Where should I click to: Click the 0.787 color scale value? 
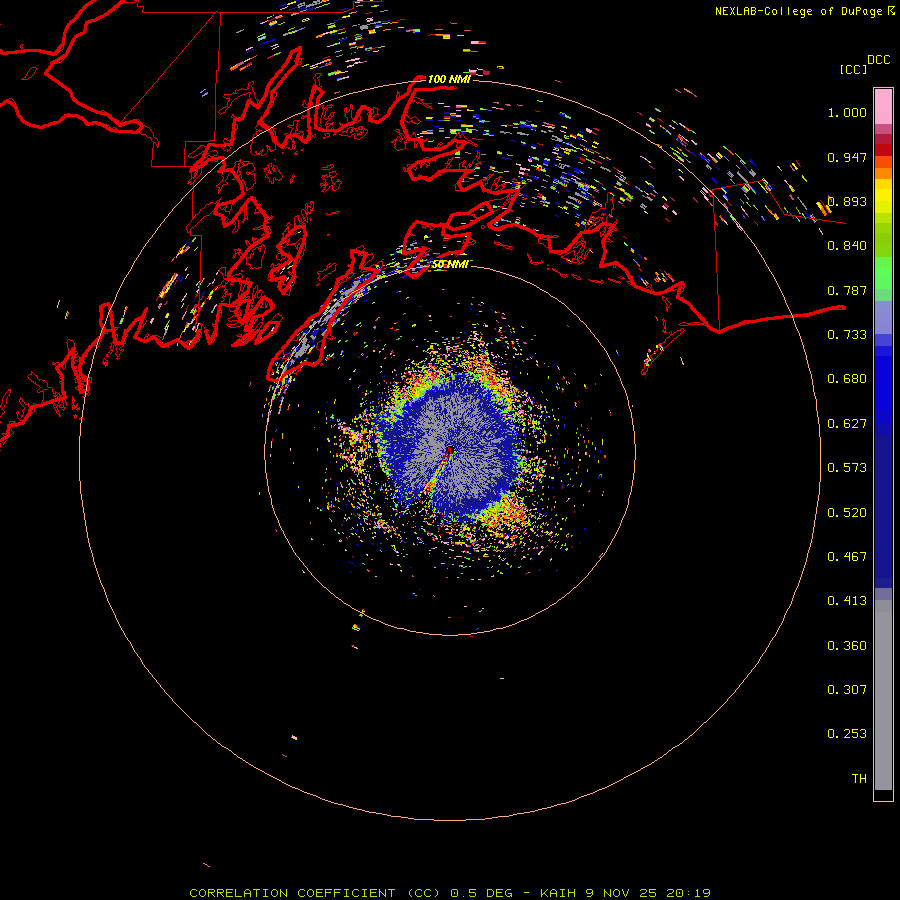[x=847, y=290]
